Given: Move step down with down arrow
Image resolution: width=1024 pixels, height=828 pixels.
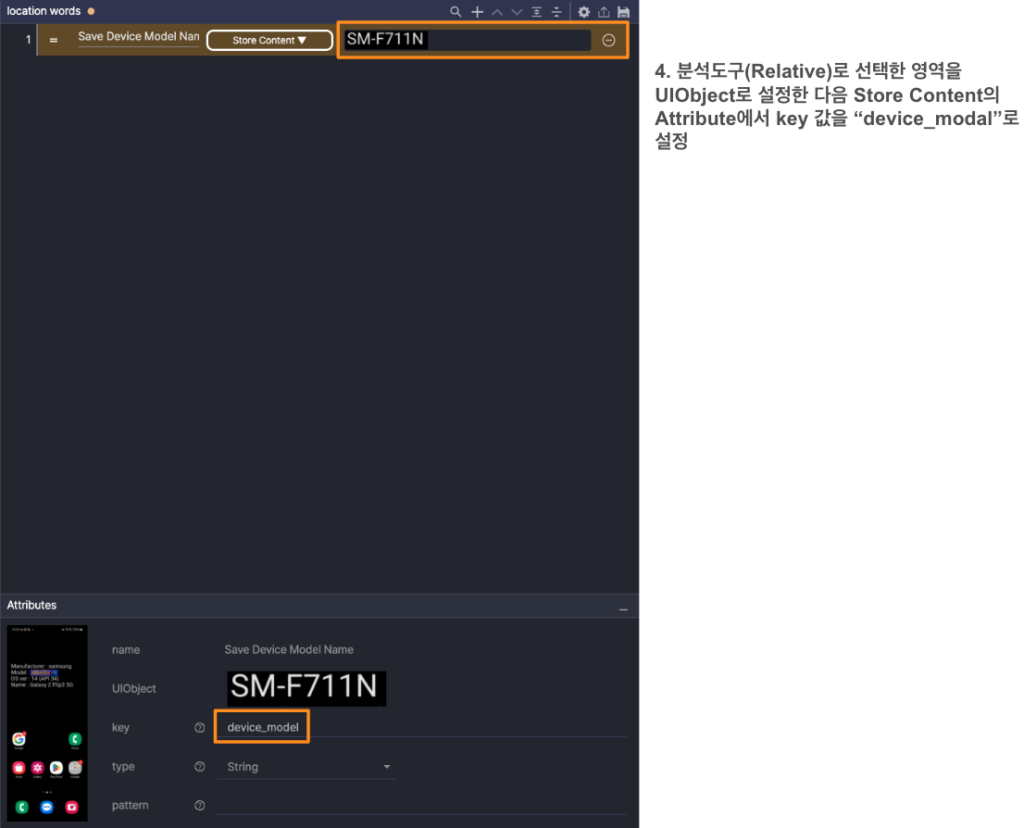Looking at the screenshot, I should (517, 12).
